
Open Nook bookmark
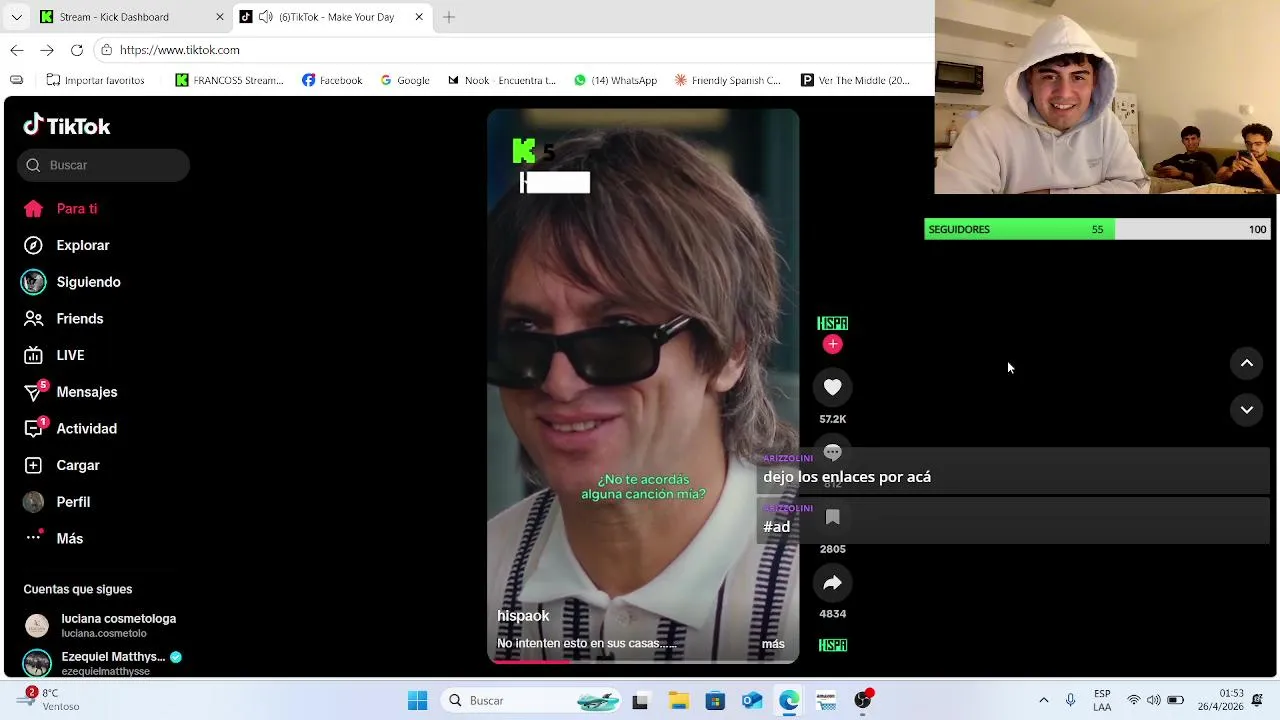(501, 80)
